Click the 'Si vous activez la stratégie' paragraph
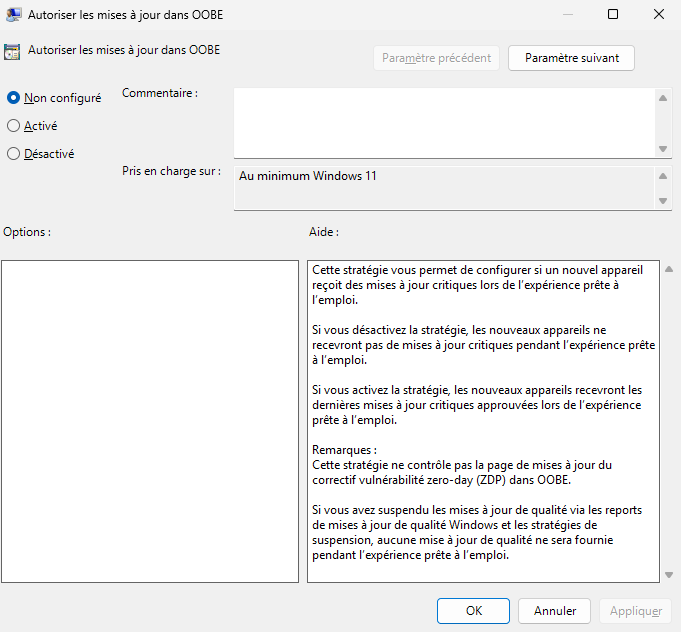 point(477,405)
